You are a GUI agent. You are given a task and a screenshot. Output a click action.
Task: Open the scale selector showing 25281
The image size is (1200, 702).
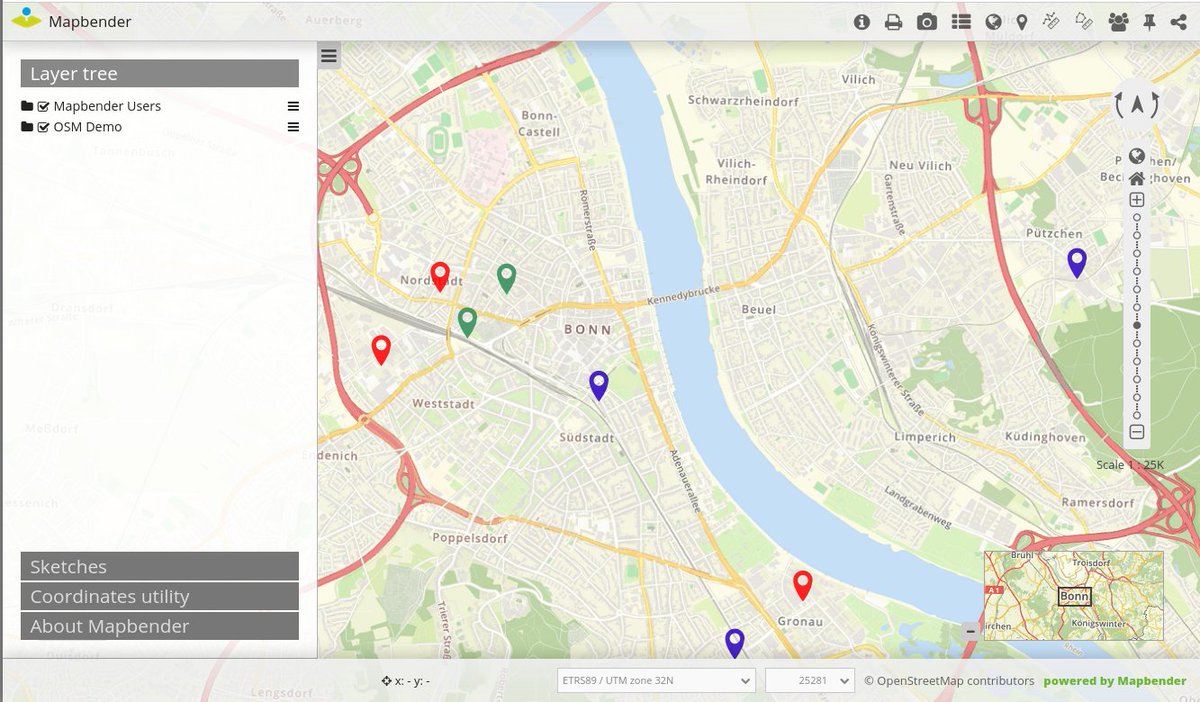(x=810, y=681)
